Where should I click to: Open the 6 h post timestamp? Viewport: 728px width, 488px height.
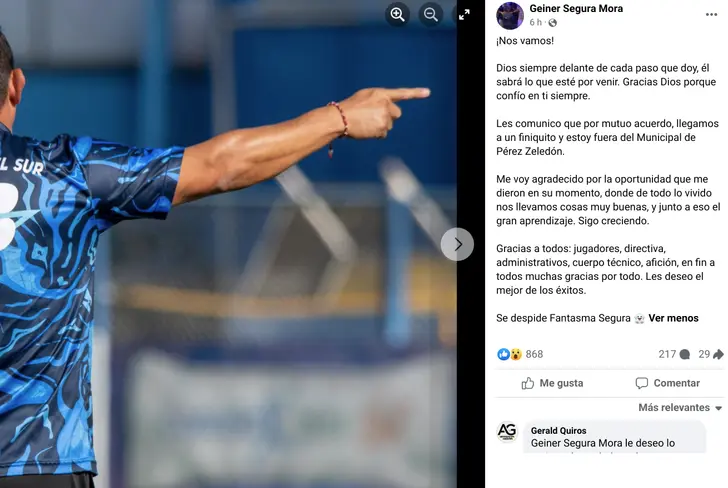pyautogui.click(x=535, y=22)
